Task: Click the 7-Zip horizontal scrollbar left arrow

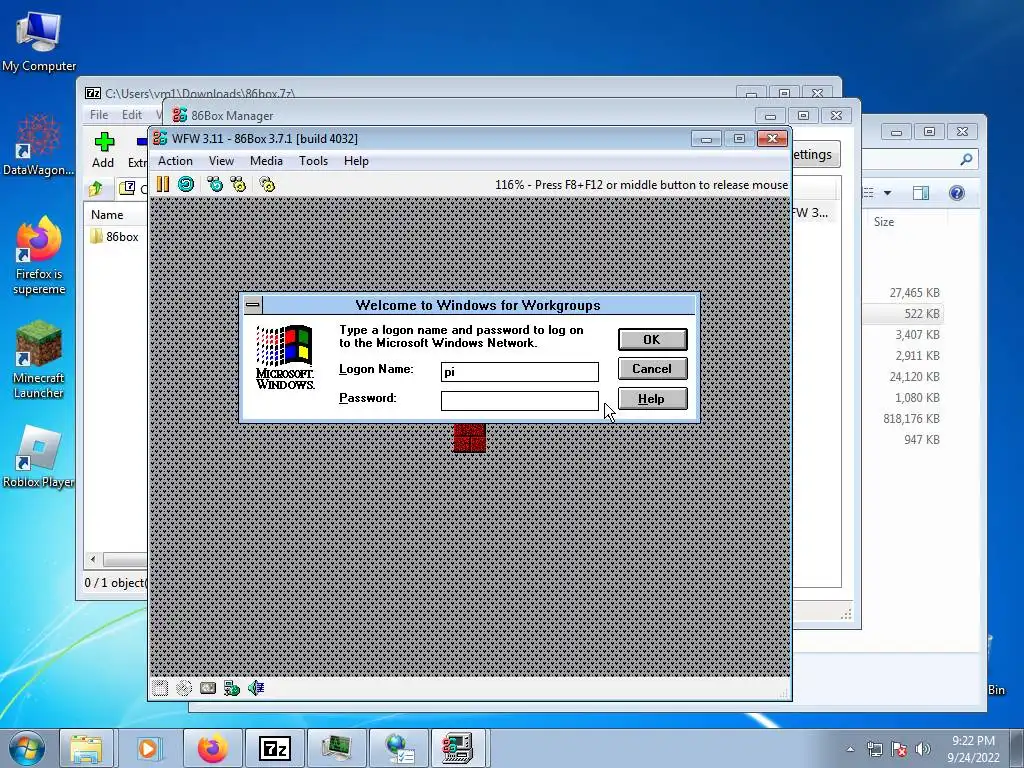Action: pyautogui.click(x=93, y=560)
